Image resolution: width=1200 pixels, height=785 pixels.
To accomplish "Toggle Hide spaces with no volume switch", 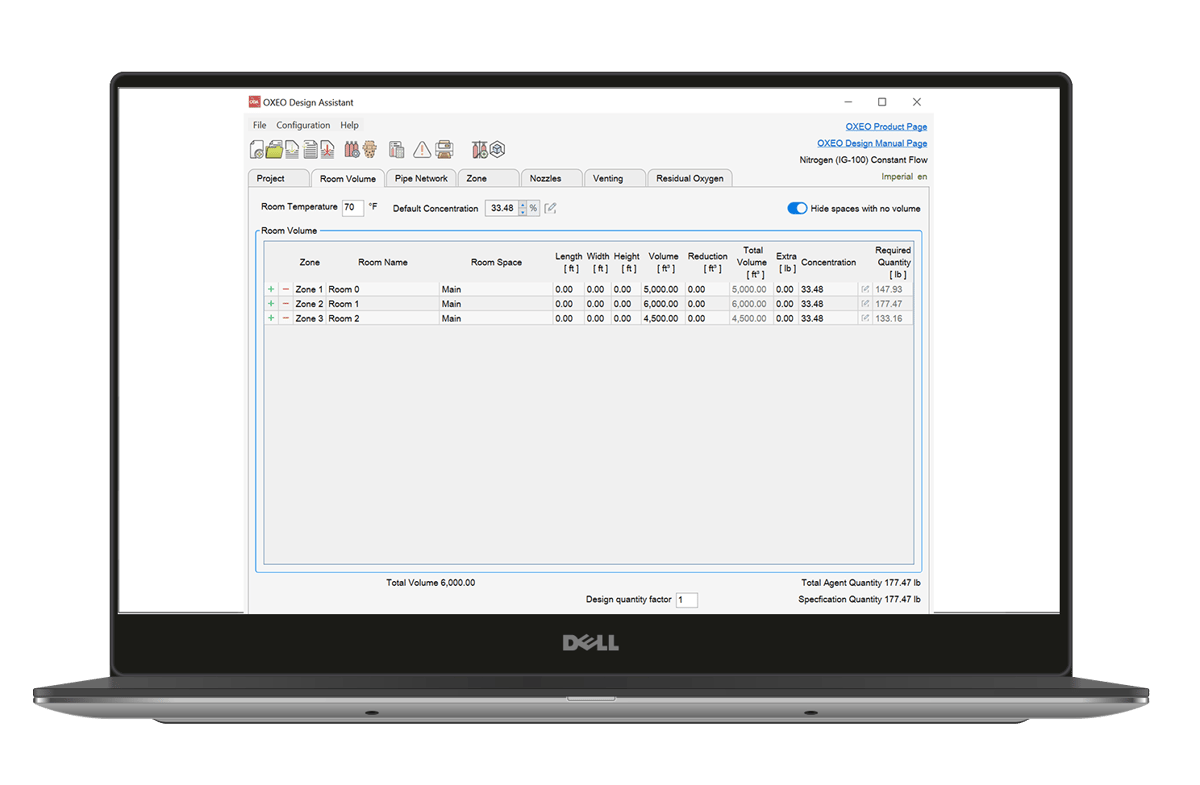I will click(797, 208).
